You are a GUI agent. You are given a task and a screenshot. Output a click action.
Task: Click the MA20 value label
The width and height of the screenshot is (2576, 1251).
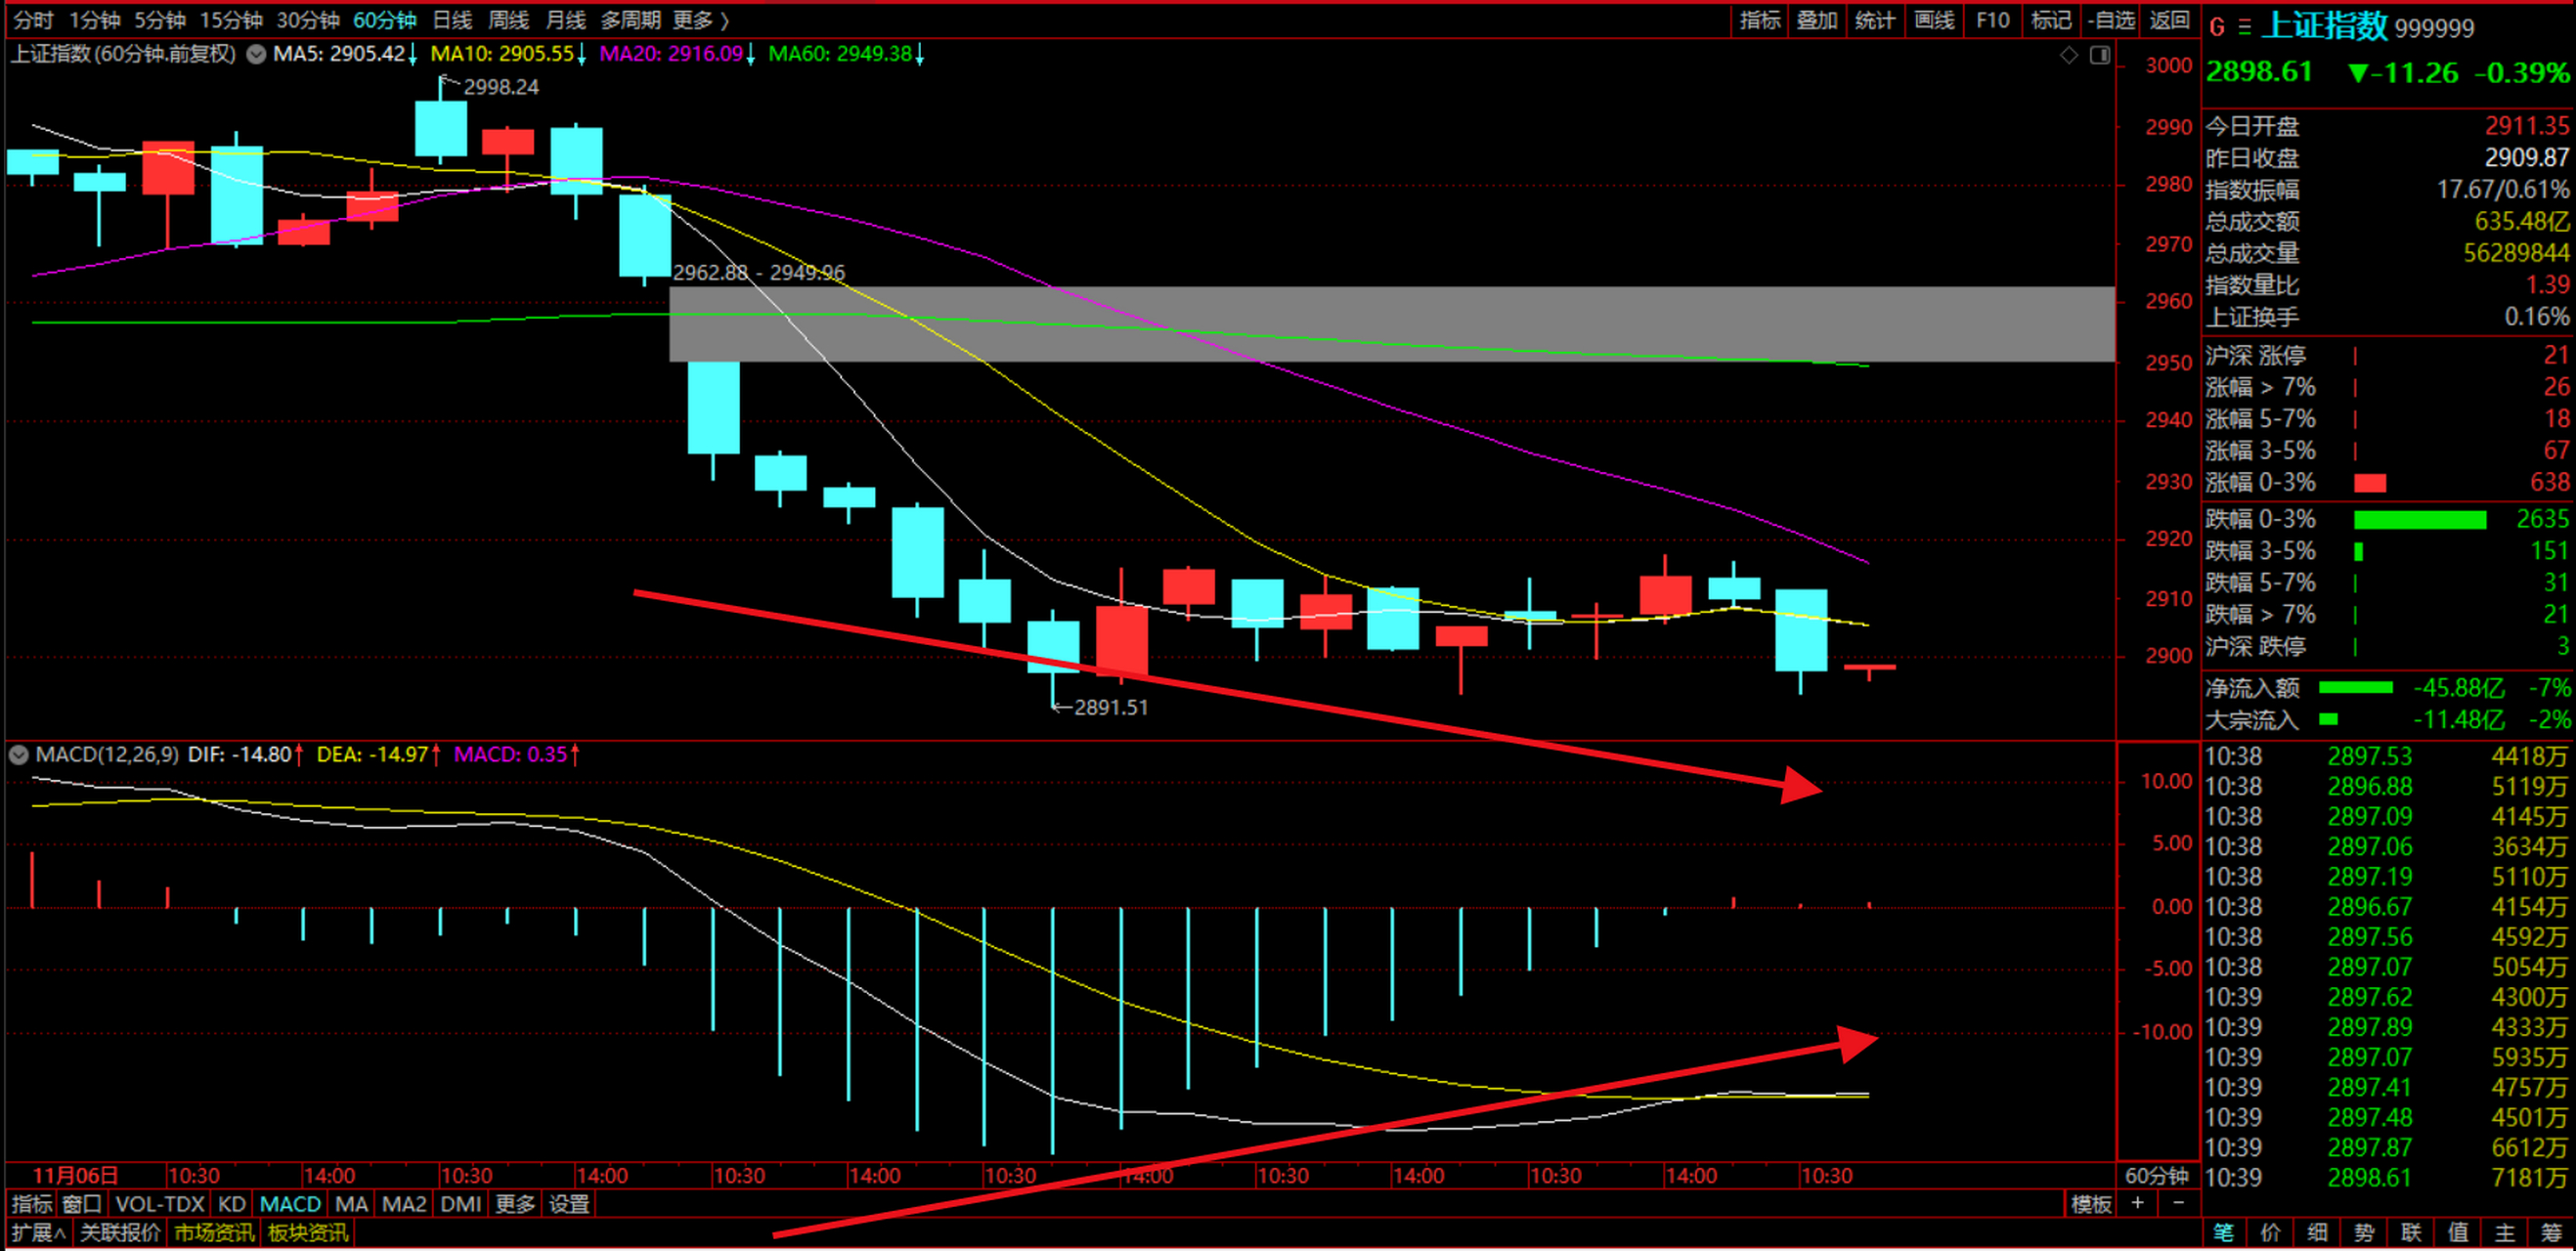click(671, 54)
